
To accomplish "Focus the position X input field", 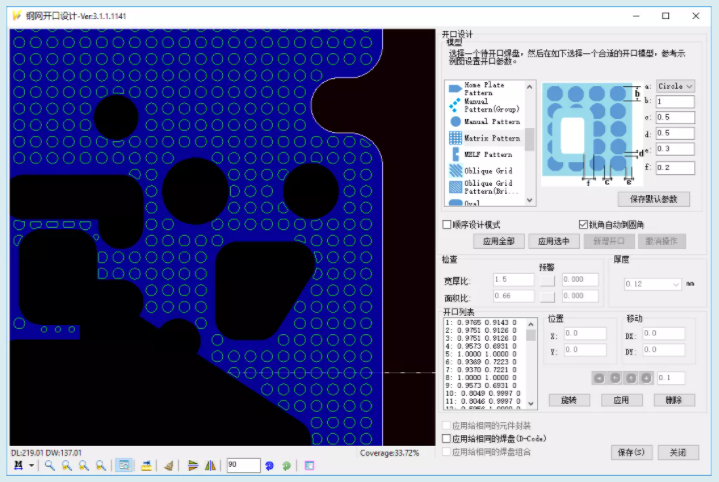I will point(585,333).
